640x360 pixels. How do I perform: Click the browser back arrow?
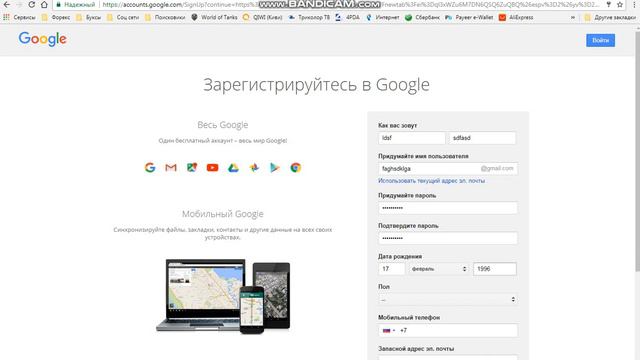point(7,4)
